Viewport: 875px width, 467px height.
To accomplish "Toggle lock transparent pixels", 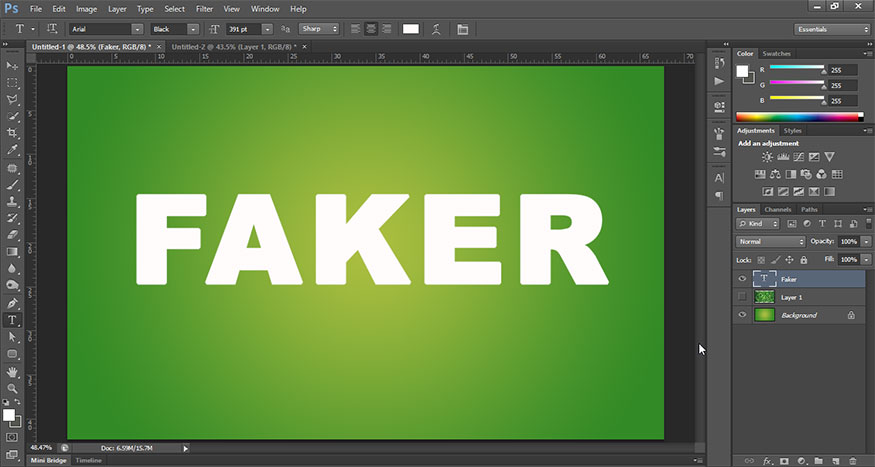I will tap(761, 260).
